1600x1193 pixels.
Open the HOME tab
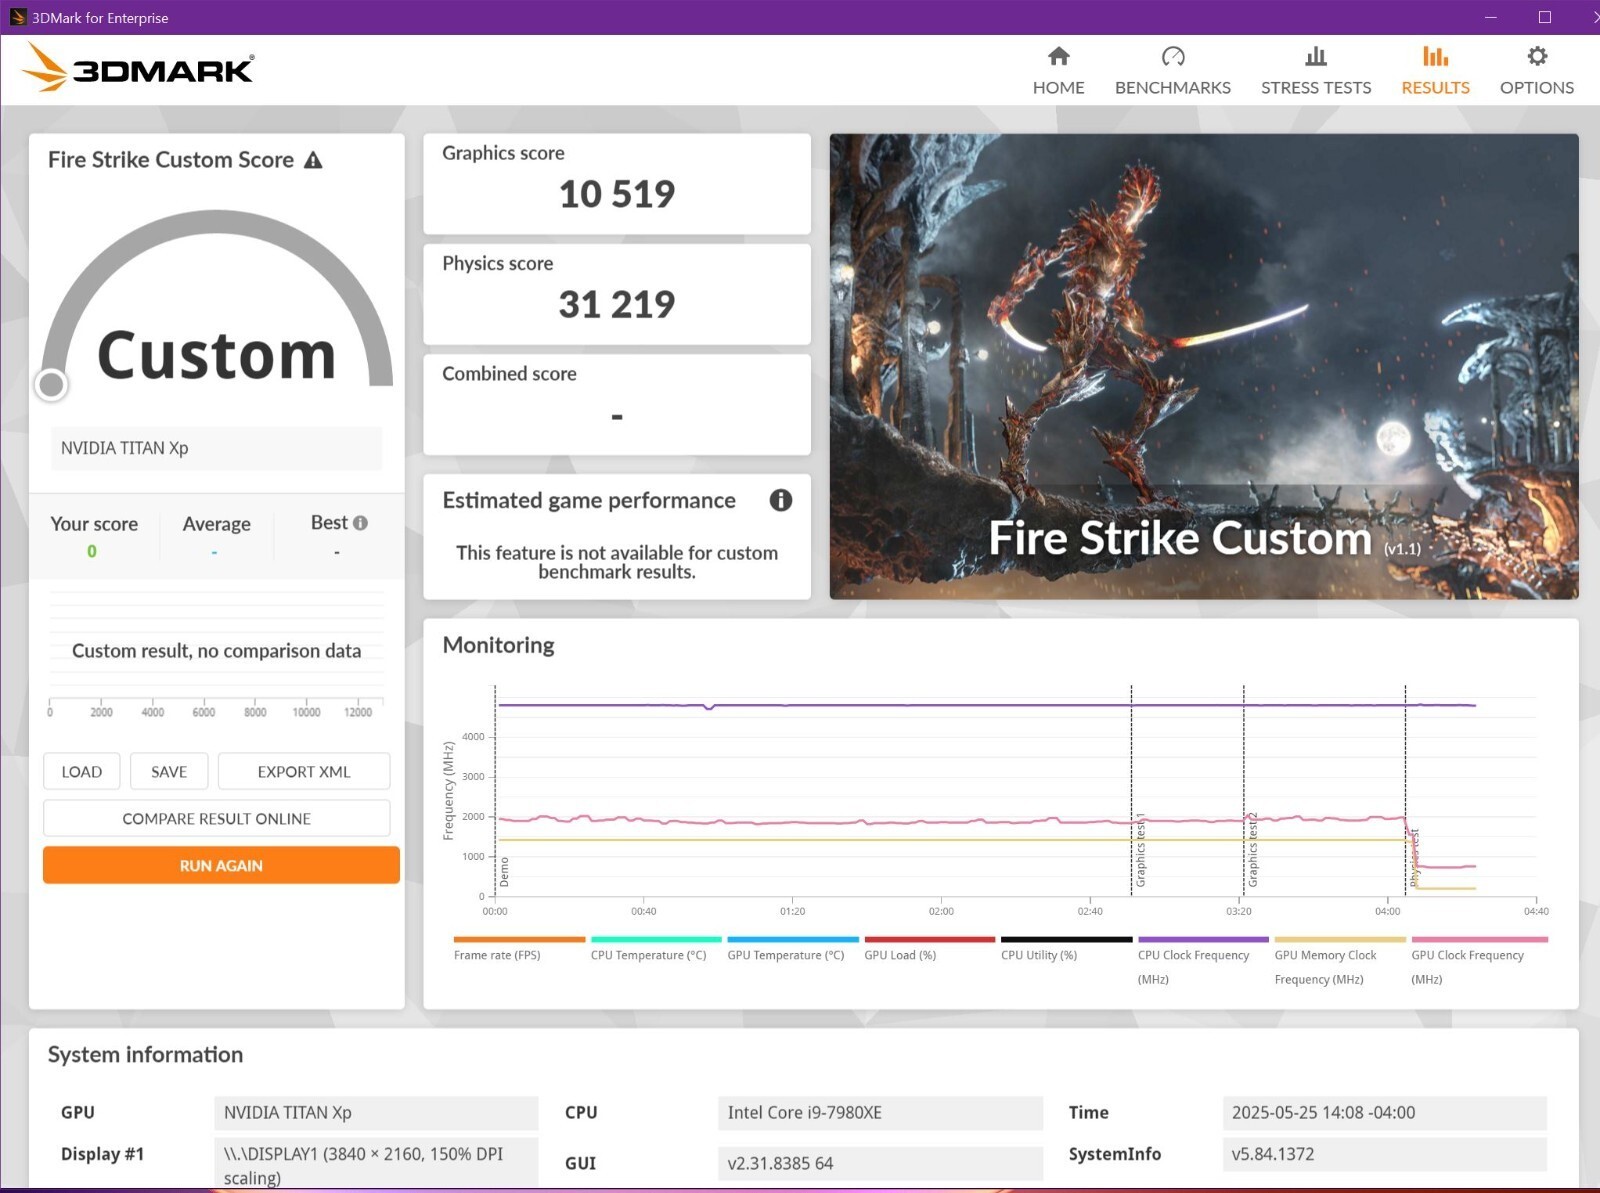[x=1058, y=71]
